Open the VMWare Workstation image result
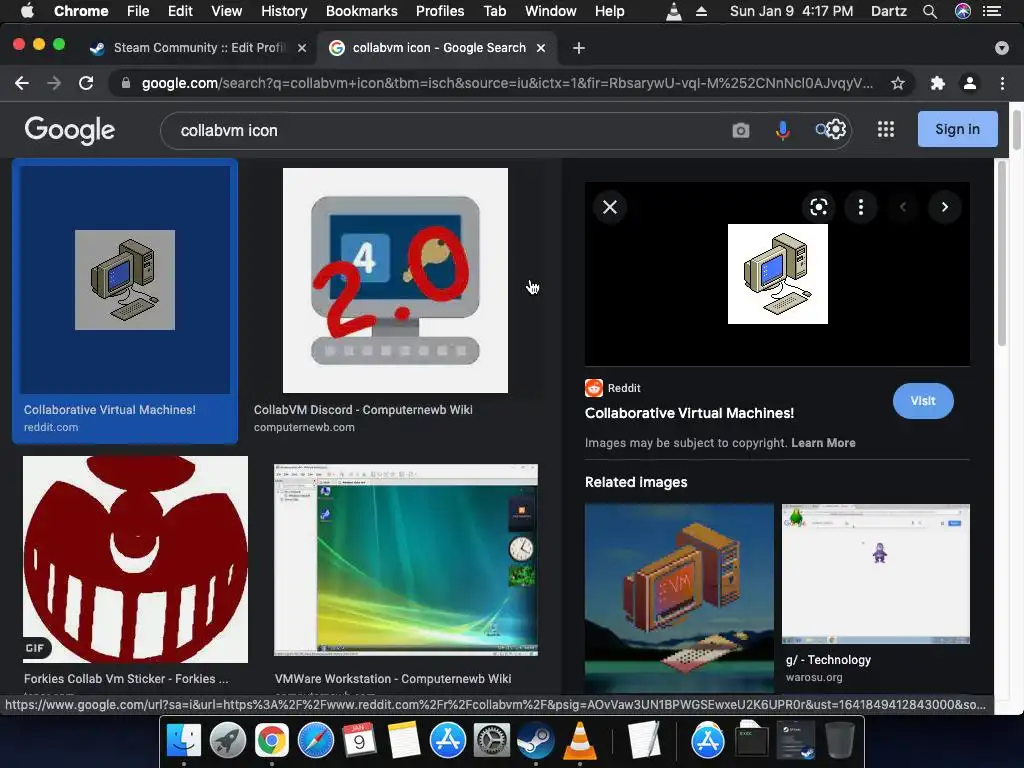This screenshot has width=1024, height=768. (406, 560)
